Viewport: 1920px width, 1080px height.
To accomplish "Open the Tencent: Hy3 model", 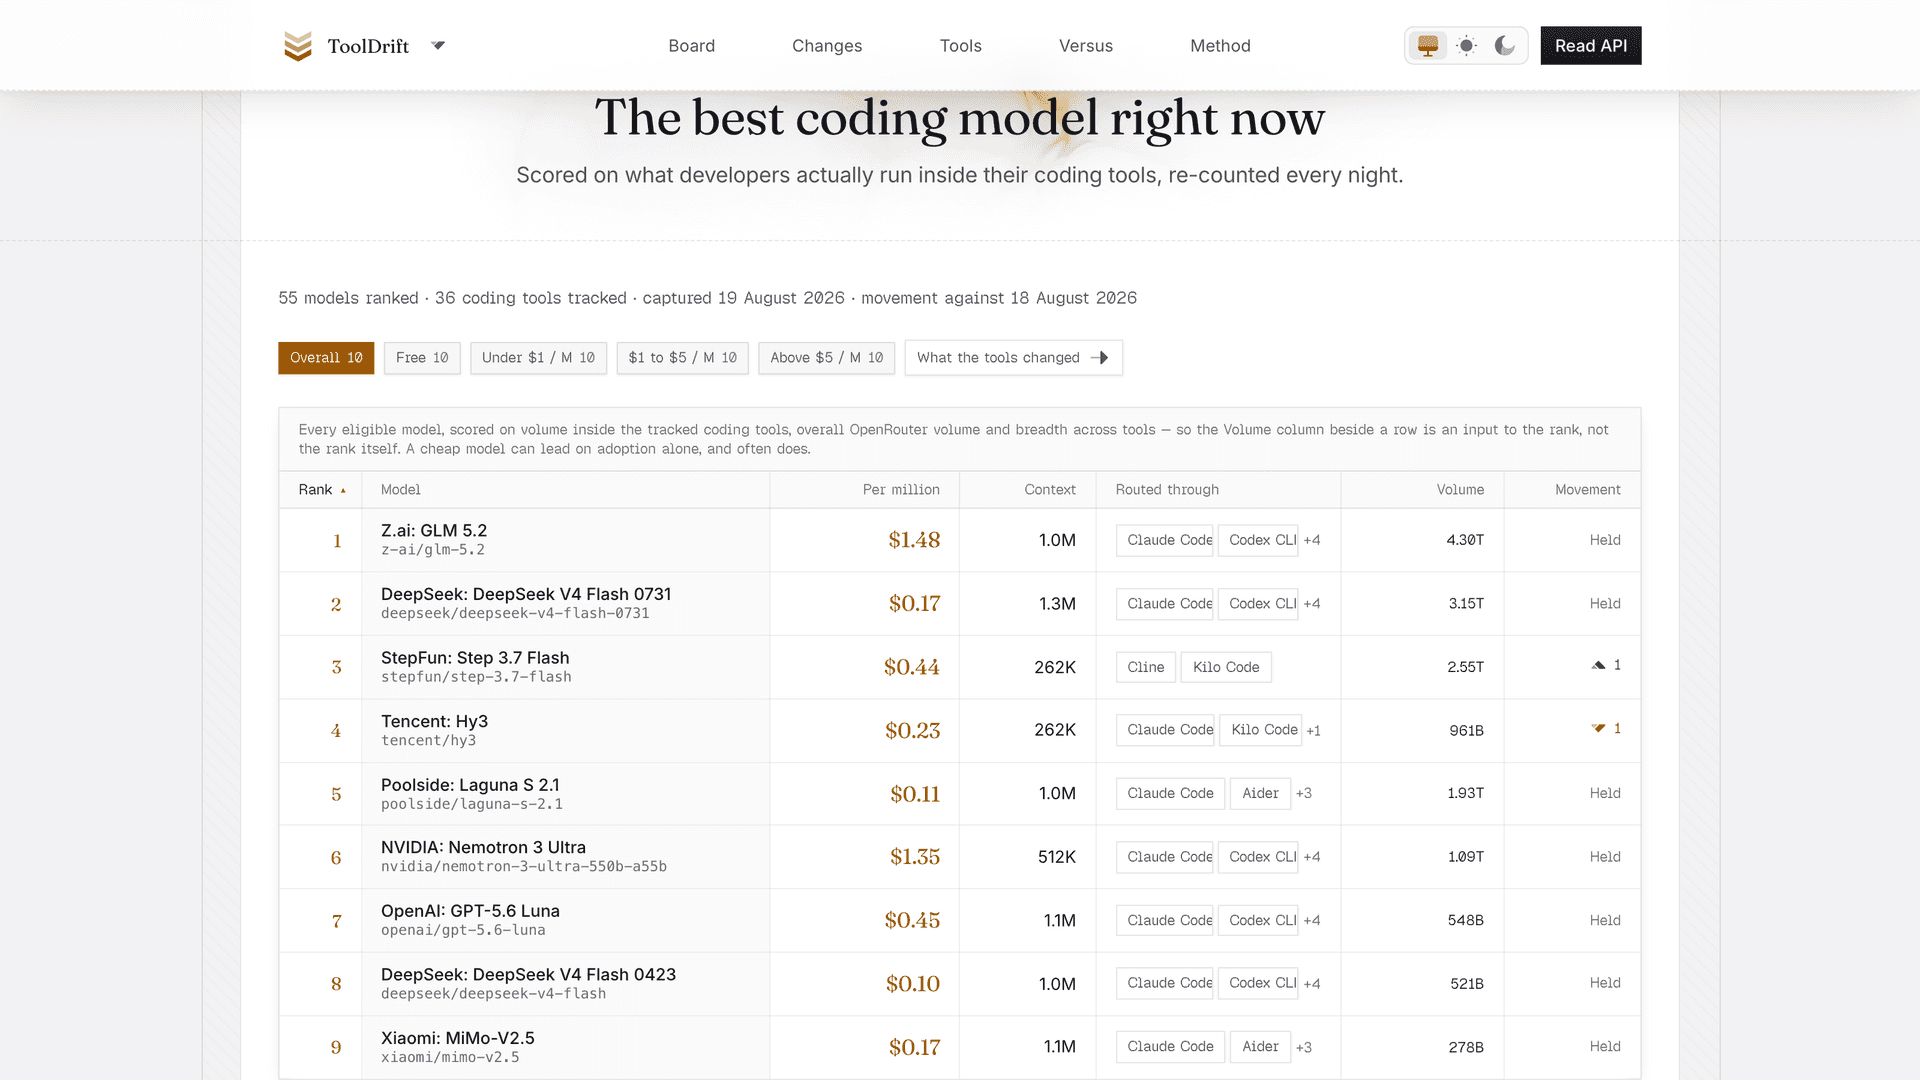I will pyautogui.click(x=434, y=722).
